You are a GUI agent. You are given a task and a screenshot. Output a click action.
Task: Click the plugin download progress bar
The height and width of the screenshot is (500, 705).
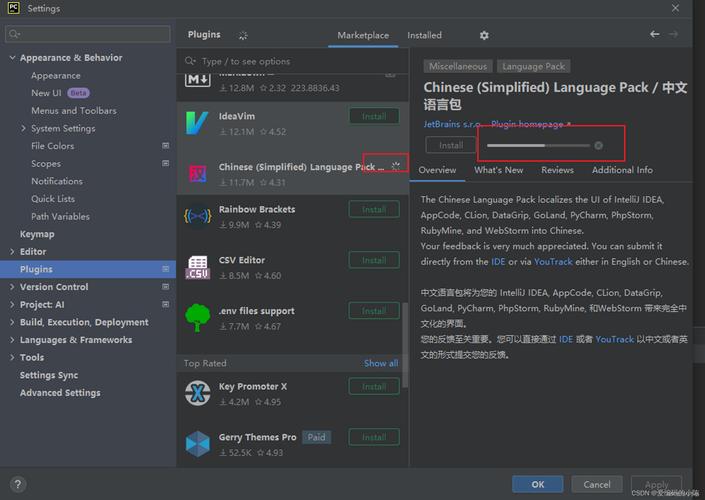tap(538, 145)
